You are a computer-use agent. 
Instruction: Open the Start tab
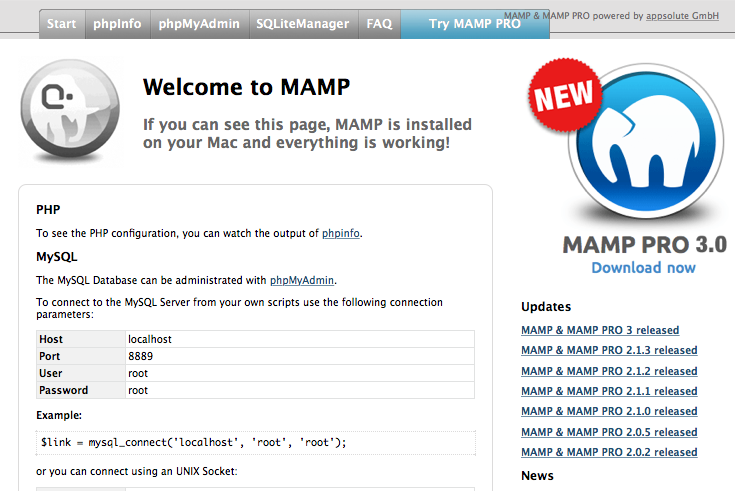tap(61, 24)
